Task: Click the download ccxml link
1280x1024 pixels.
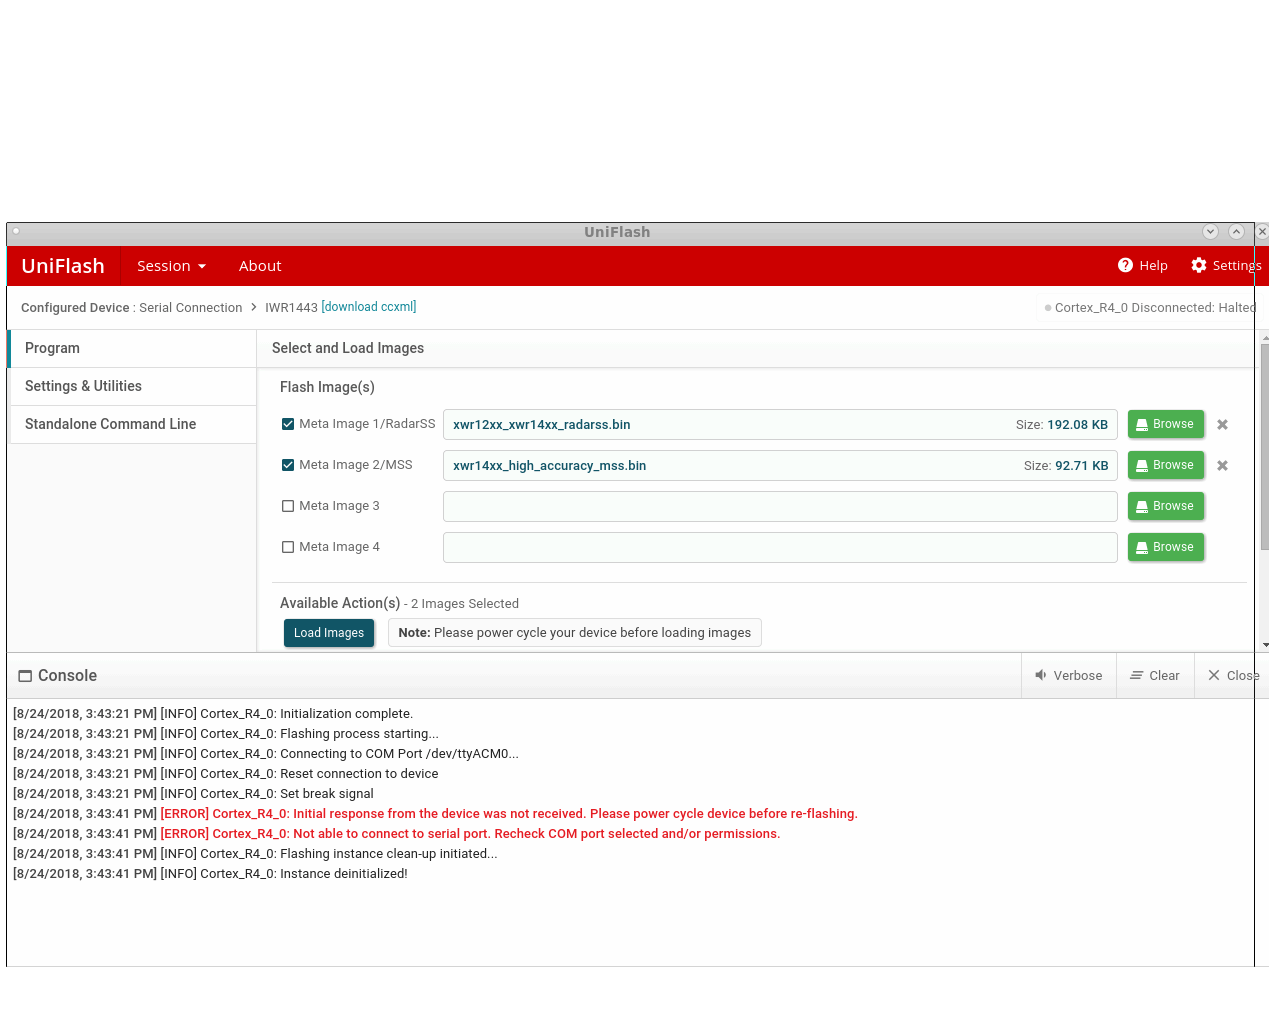Action: coord(369,307)
